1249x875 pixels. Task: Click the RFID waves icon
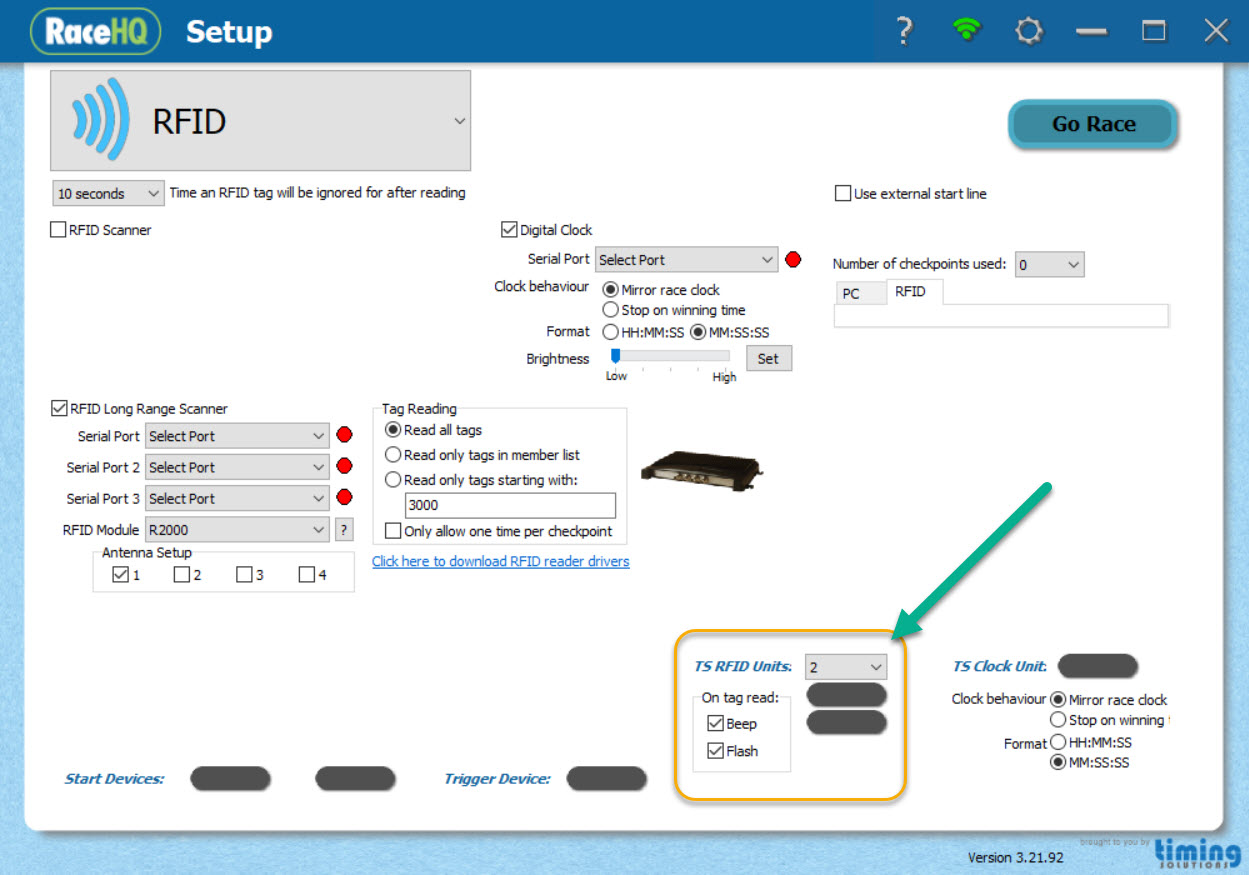(100, 121)
